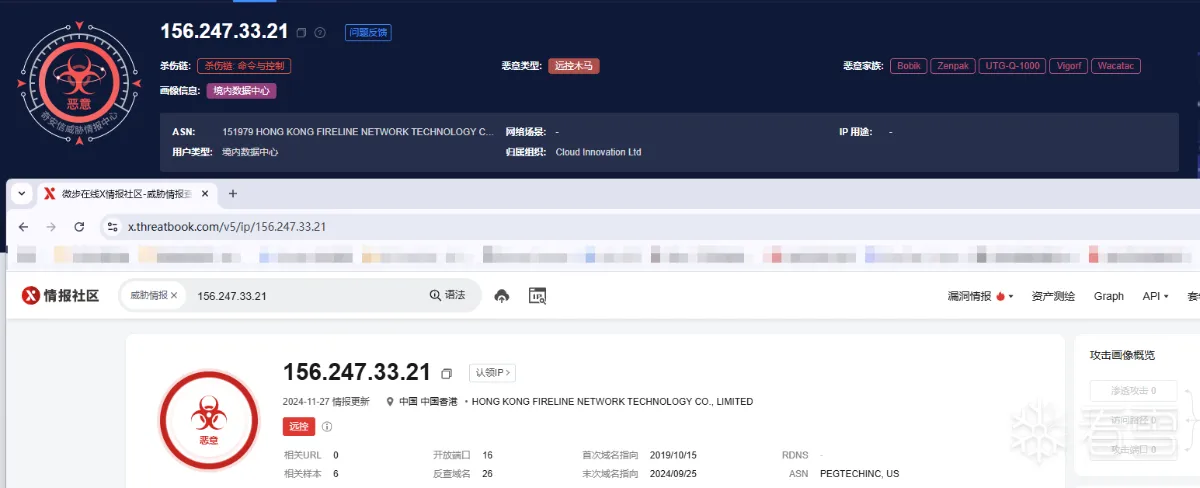This screenshot has width=1200, height=488.
Task: Open 语法 search syntax help
Action: pyautogui.click(x=448, y=296)
